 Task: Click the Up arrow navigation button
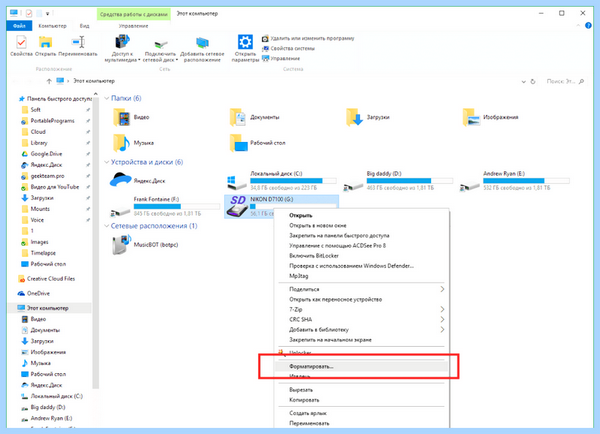point(49,81)
